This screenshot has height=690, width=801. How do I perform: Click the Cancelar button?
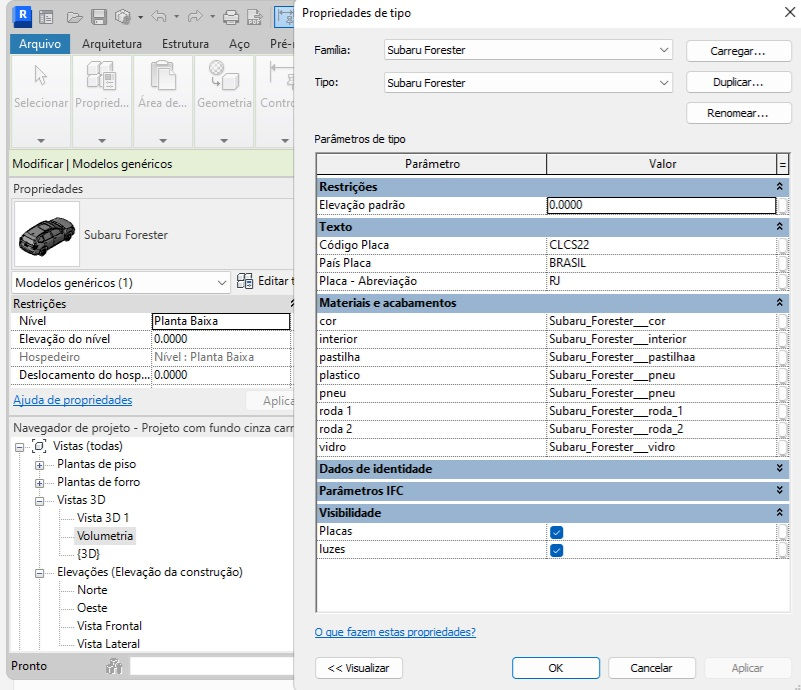pyautogui.click(x=651, y=668)
